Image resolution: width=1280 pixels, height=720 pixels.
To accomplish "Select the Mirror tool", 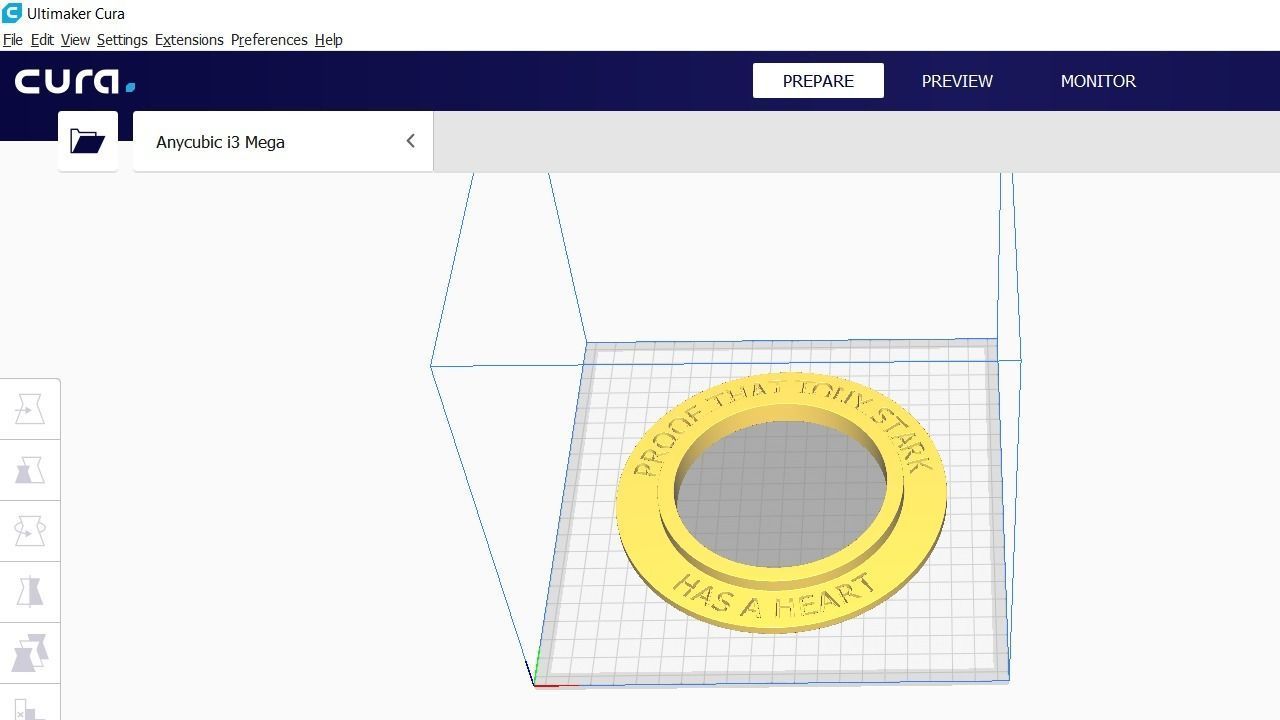I will coord(30,592).
